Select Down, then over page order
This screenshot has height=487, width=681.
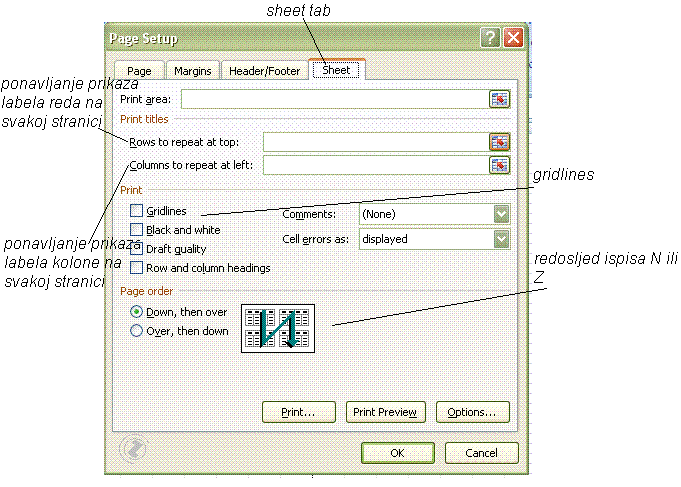coord(137,312)
